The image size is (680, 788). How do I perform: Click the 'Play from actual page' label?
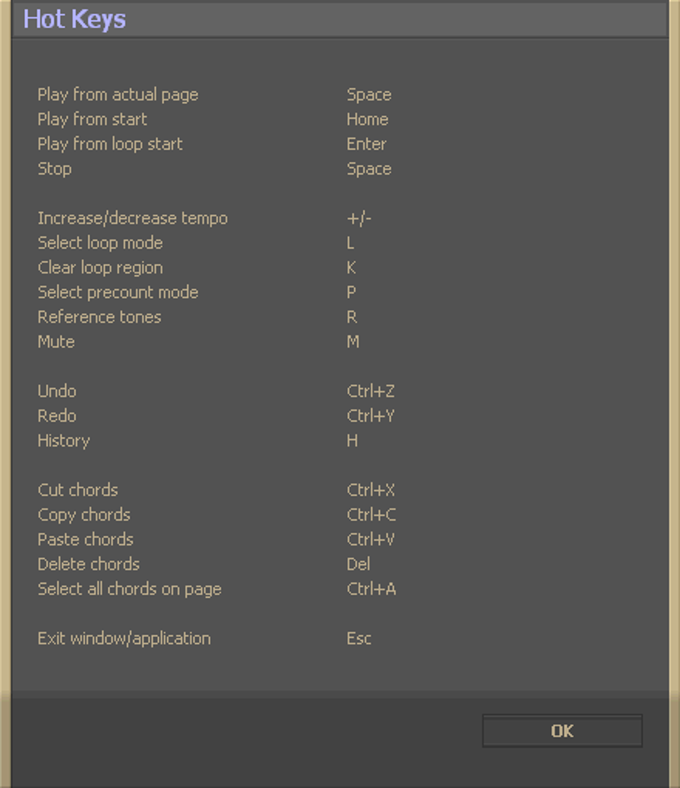[118, 95]
